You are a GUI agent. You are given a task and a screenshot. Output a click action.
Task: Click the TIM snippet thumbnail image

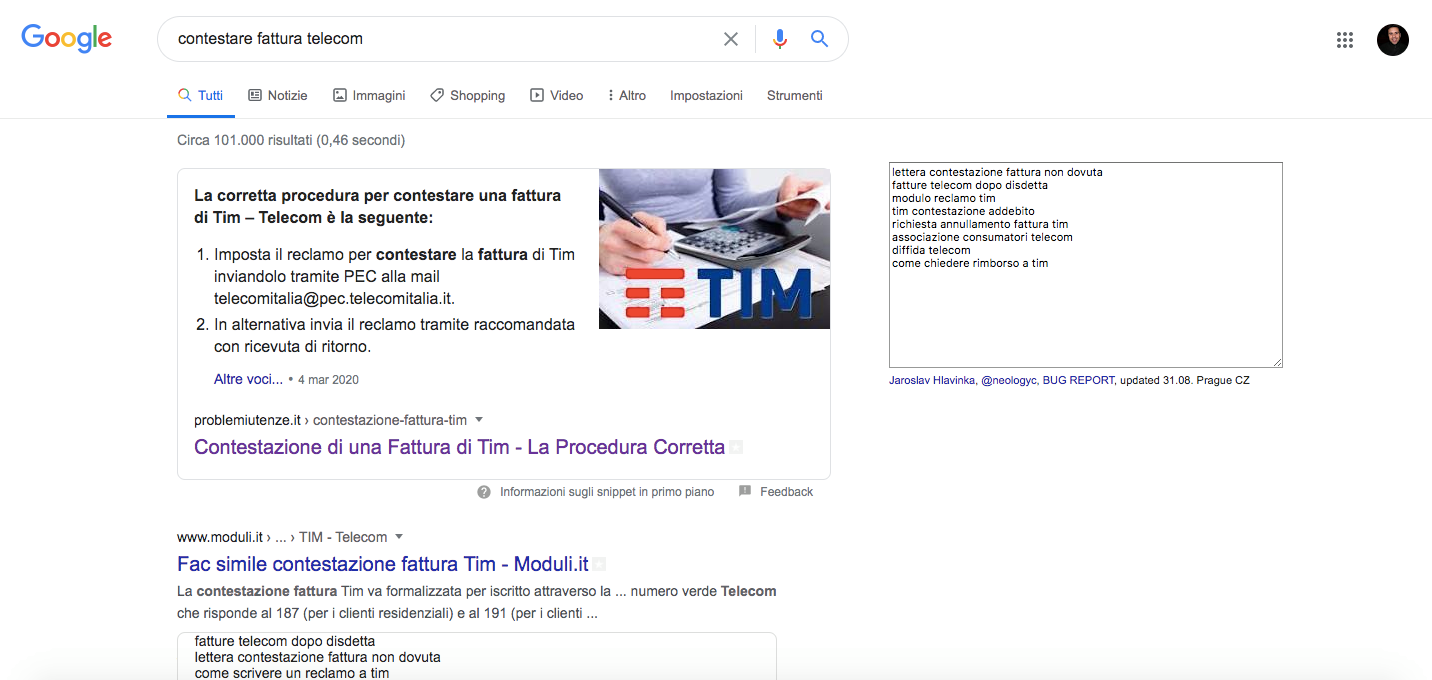pyautogui.click(x=714, y=249)
